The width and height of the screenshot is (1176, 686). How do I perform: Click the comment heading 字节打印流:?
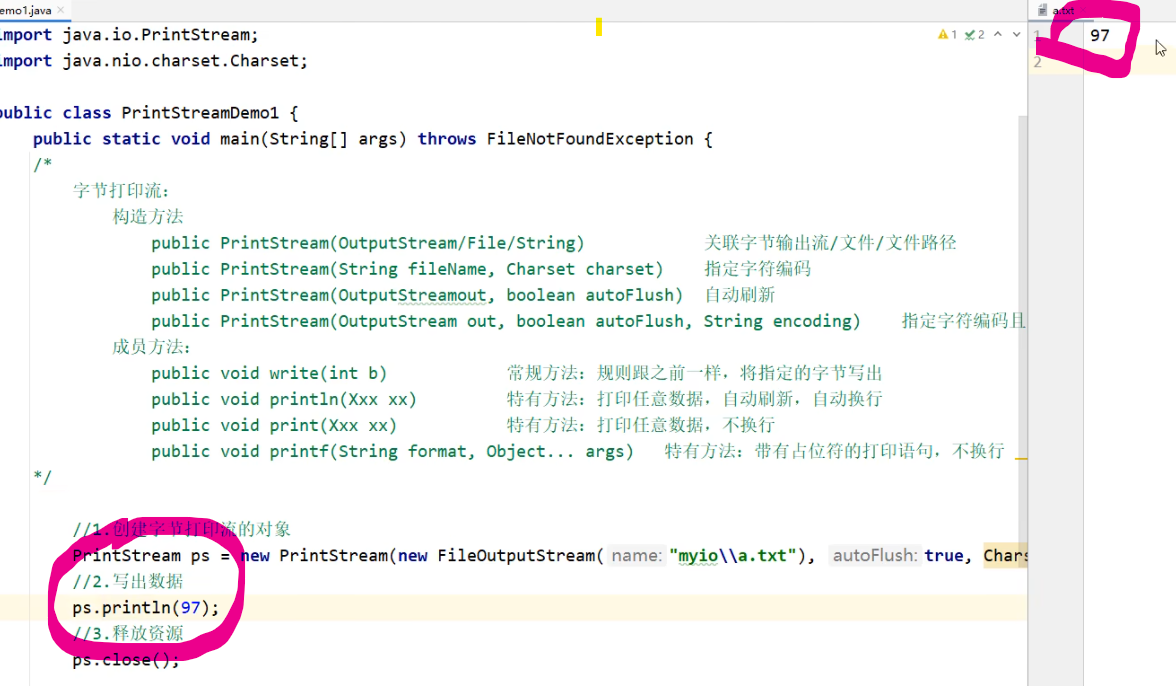(x=122, y=190)
